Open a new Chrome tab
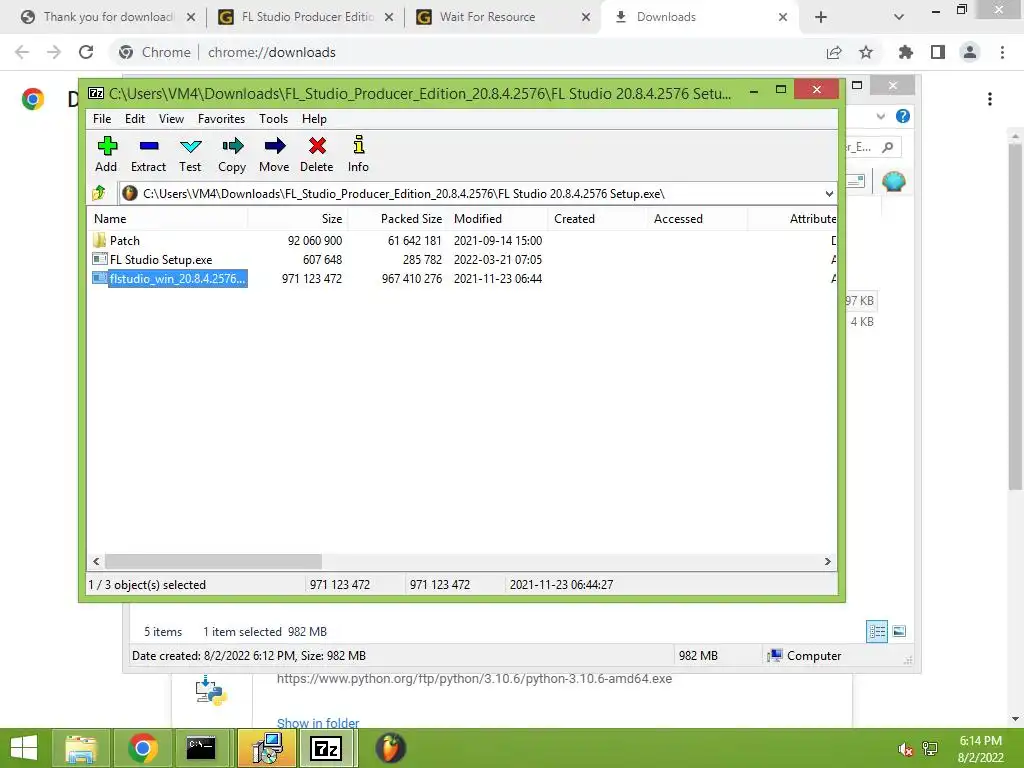The image size is (1024, 768). coord(821,17)
